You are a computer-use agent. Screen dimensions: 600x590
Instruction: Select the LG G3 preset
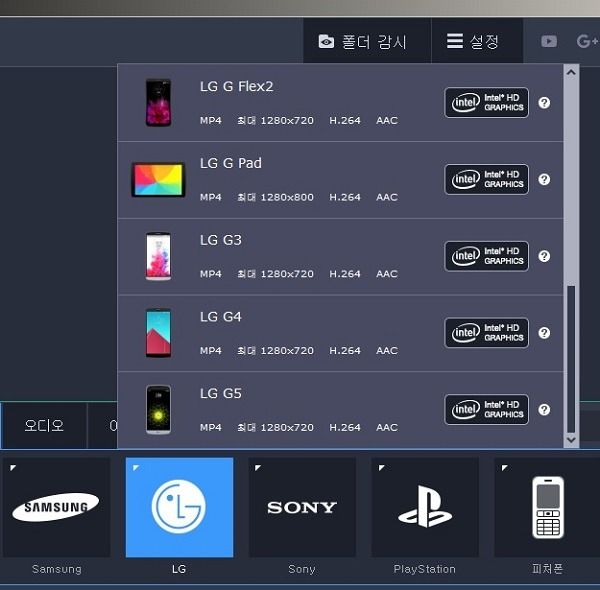[x=340, y=256]
